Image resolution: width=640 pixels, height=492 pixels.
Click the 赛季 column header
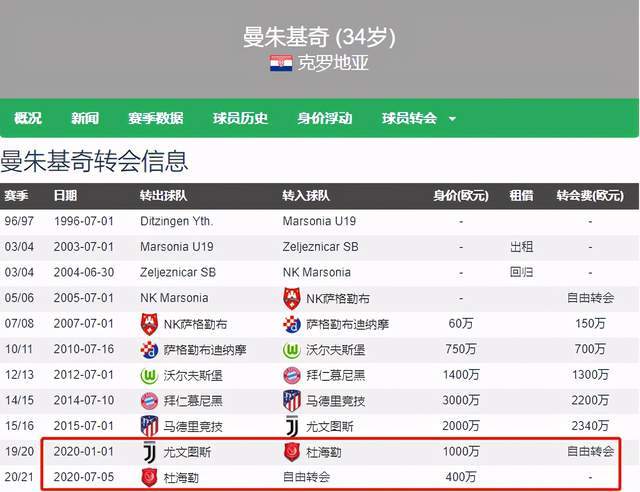click(16, 196)
